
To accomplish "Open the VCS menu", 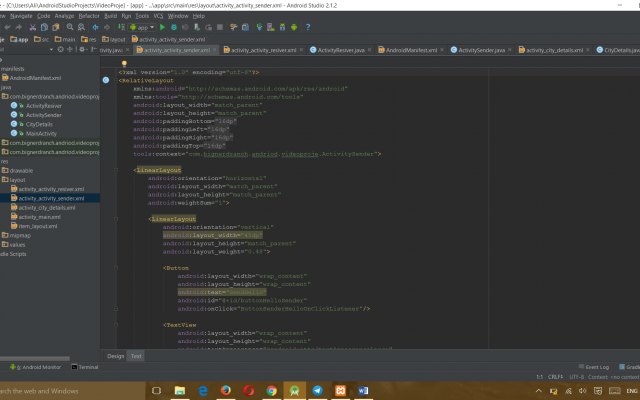I will [158, 16].
